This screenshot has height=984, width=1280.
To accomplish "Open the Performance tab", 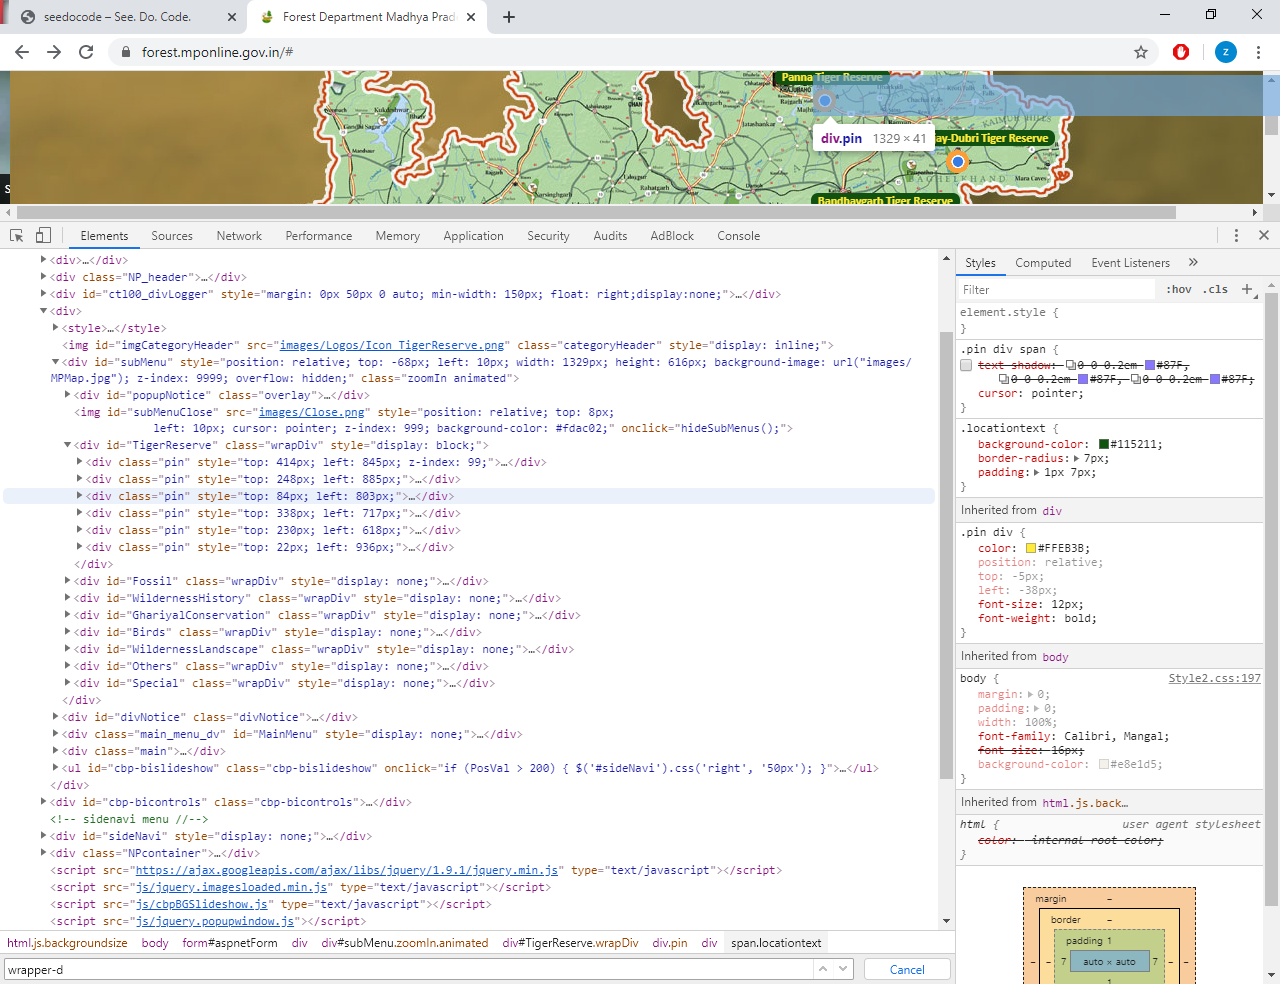I will pyautogui.click(x=319, y=236).
